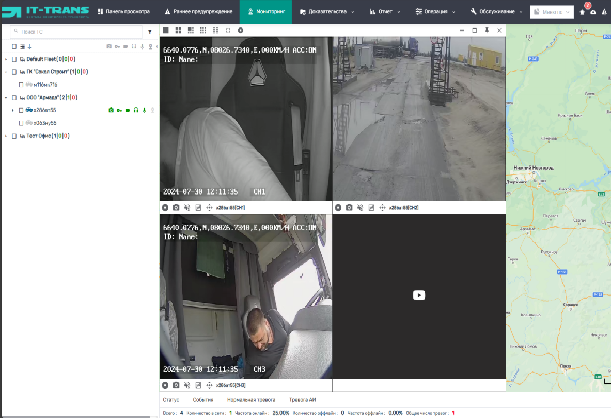Play video in empty fourth window

tap(419, 295)
